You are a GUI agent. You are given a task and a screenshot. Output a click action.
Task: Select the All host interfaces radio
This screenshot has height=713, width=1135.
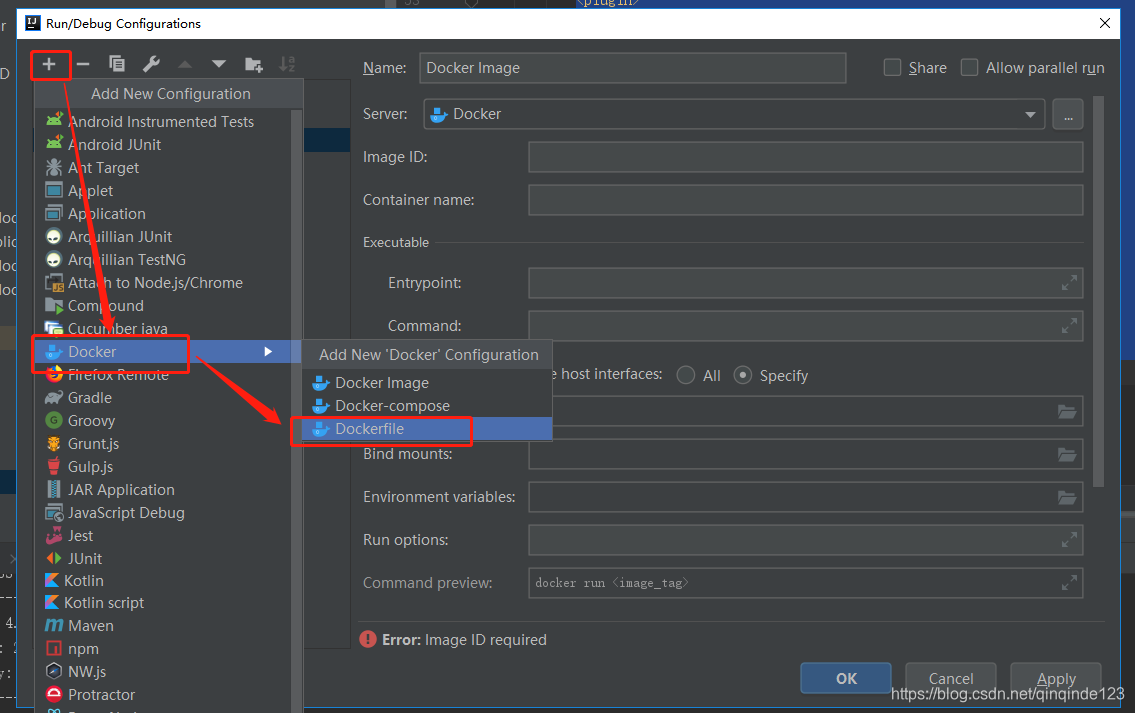point(685,375)
